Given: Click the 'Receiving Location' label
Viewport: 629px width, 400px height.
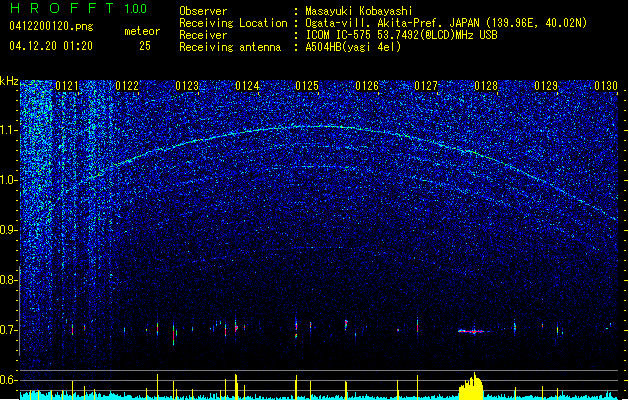Looking at the screenshot, I should point(233,23).
